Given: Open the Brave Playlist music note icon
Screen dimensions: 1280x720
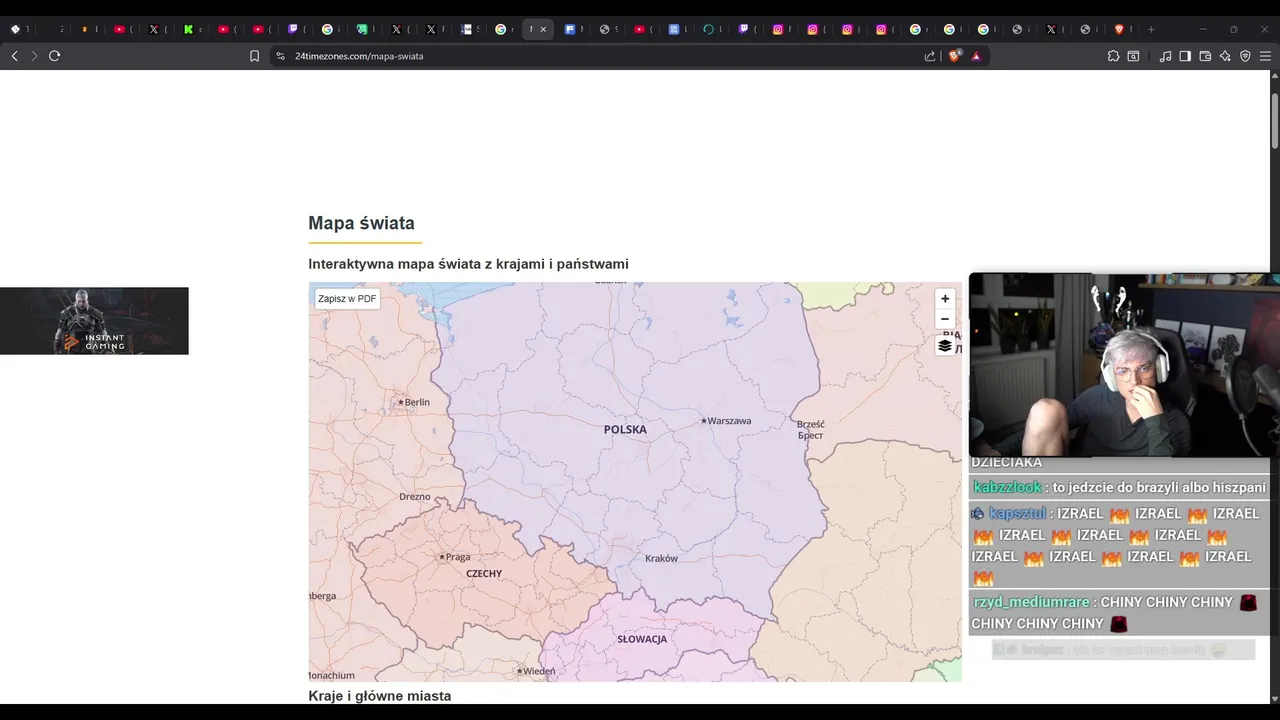Looking at the screenshot, I should coord(1165,56).
